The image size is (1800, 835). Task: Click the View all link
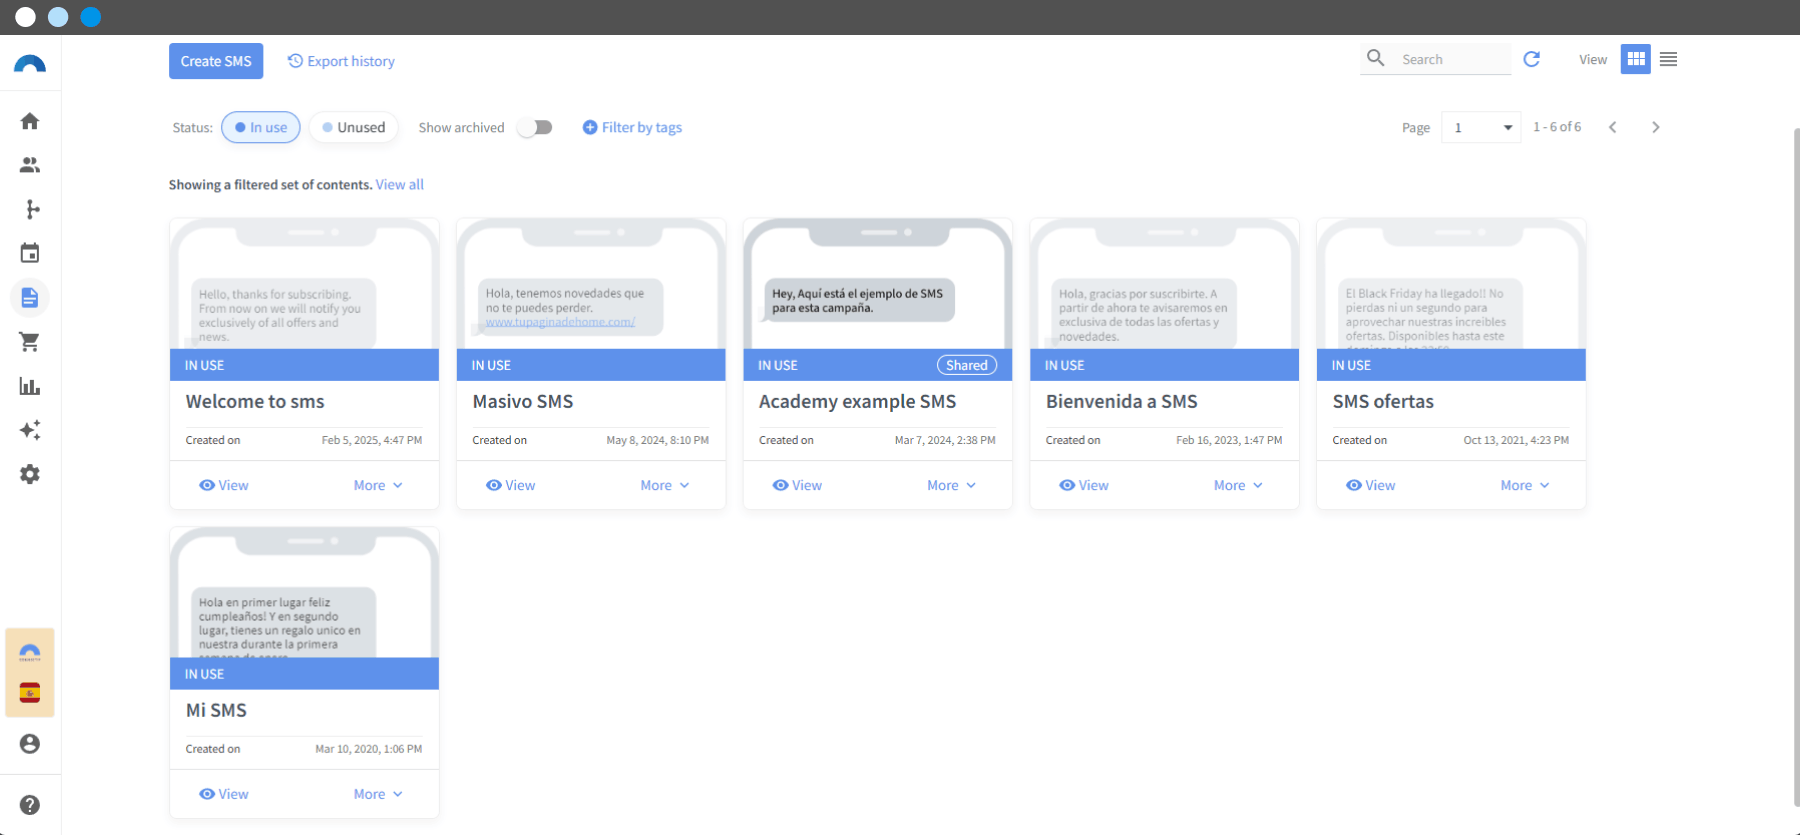400,185
